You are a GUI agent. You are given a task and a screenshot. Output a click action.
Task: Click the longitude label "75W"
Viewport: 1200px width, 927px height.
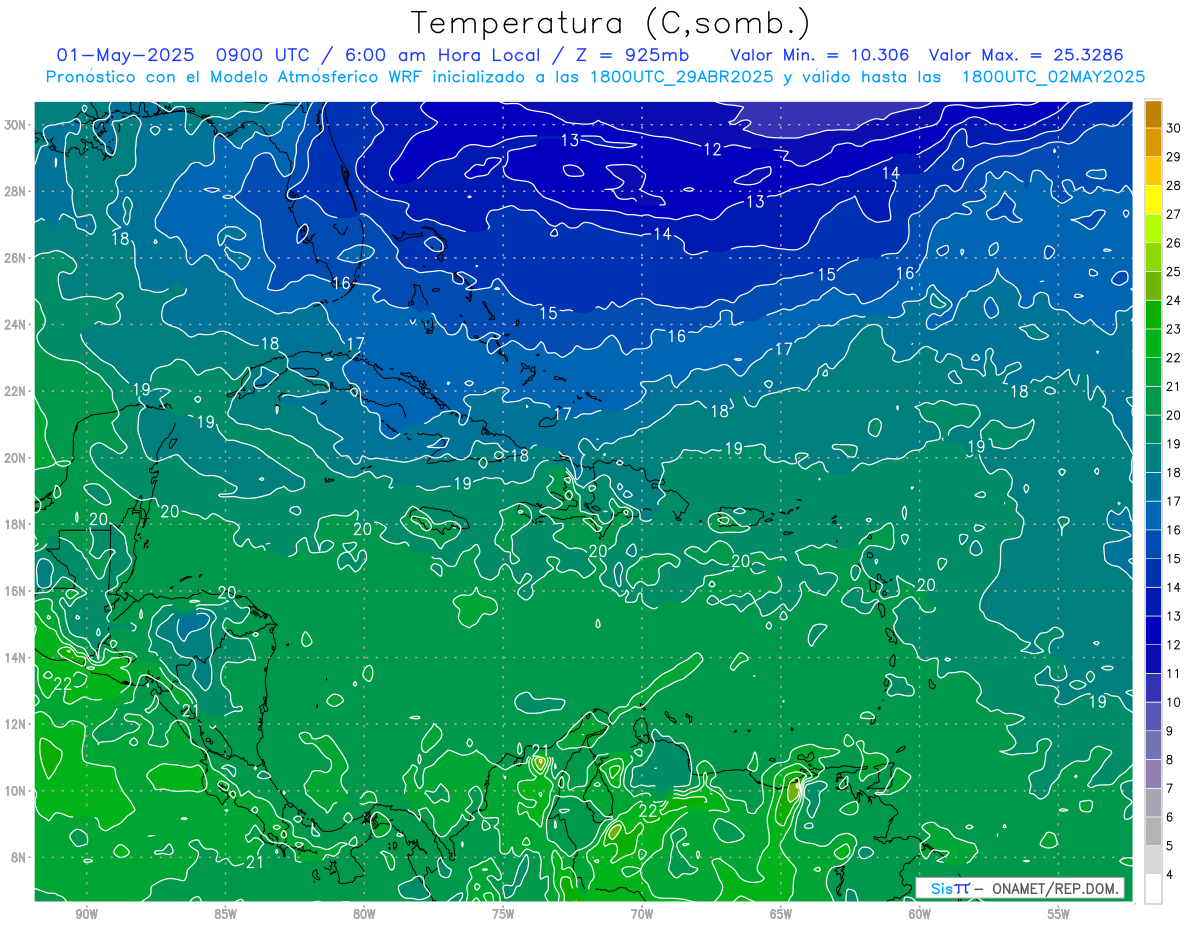click(503, 914)
